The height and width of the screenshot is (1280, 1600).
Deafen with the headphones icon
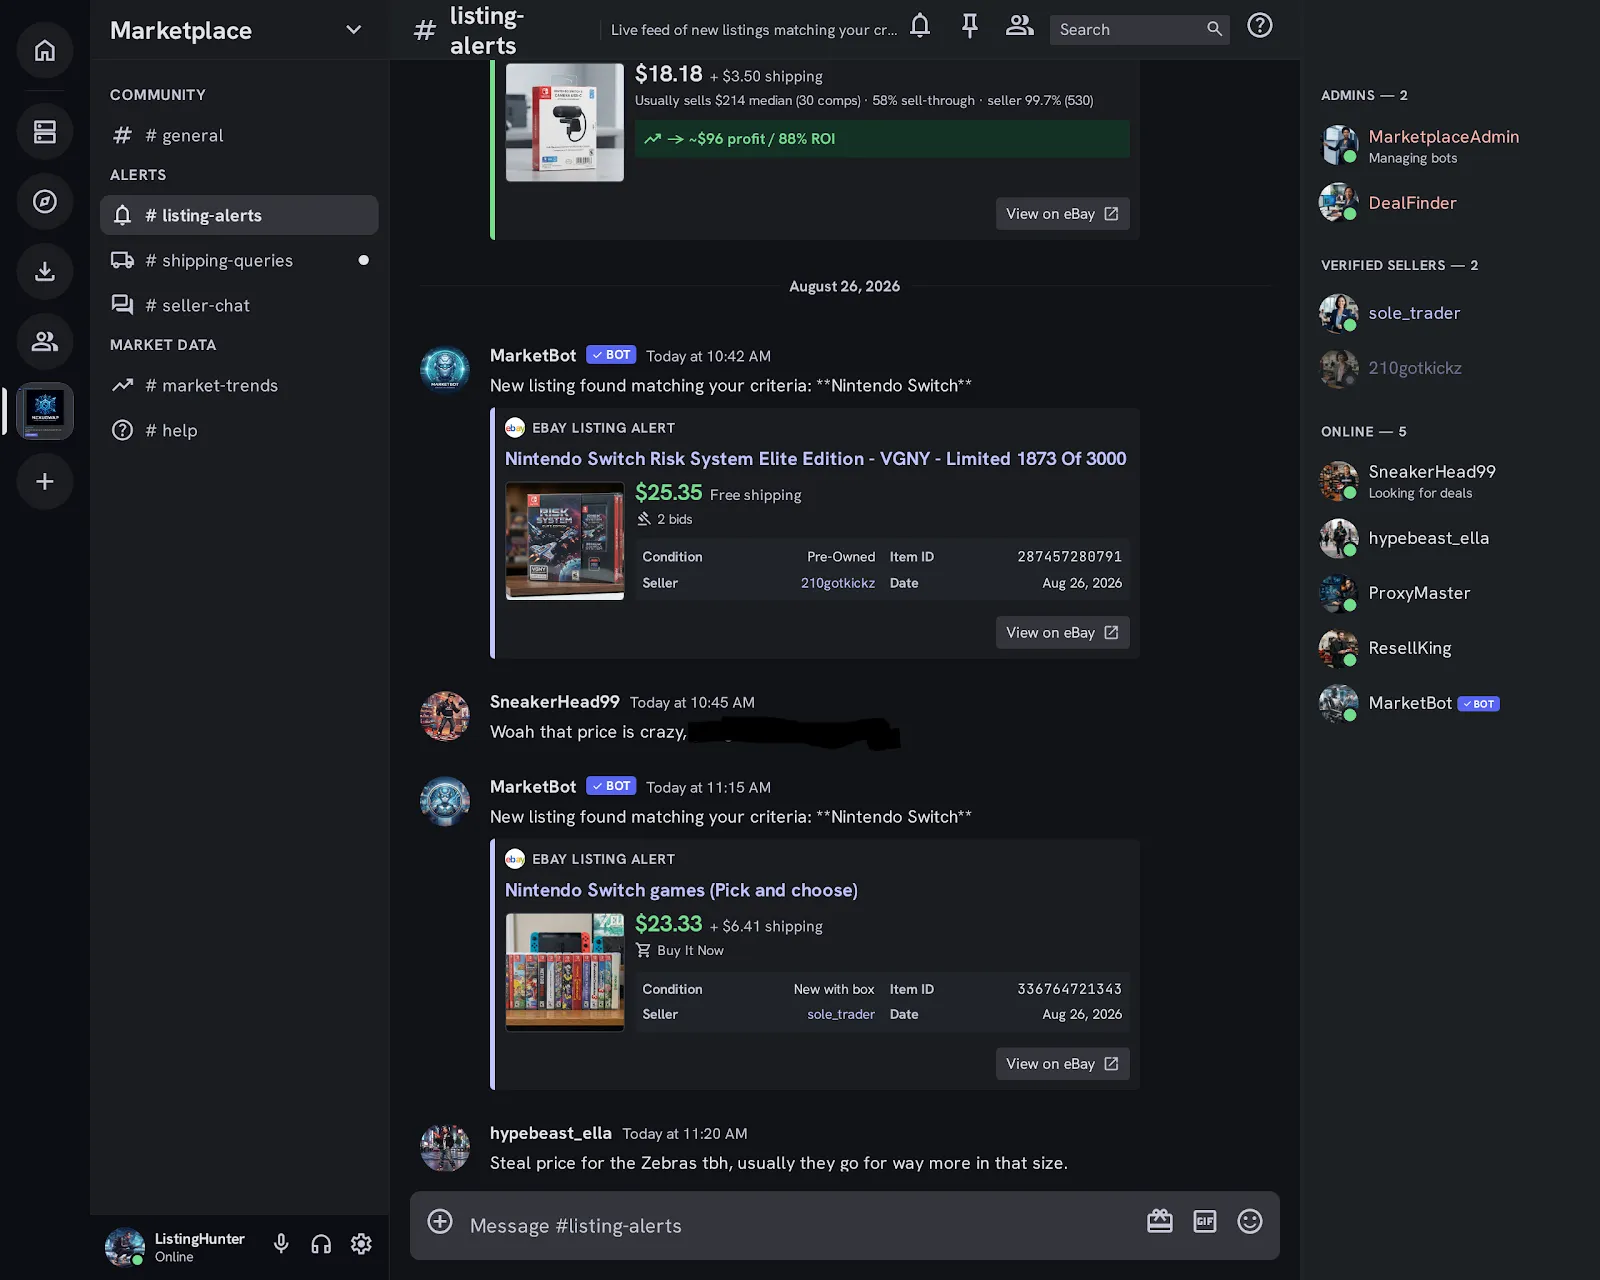(x=321, y=1244)
